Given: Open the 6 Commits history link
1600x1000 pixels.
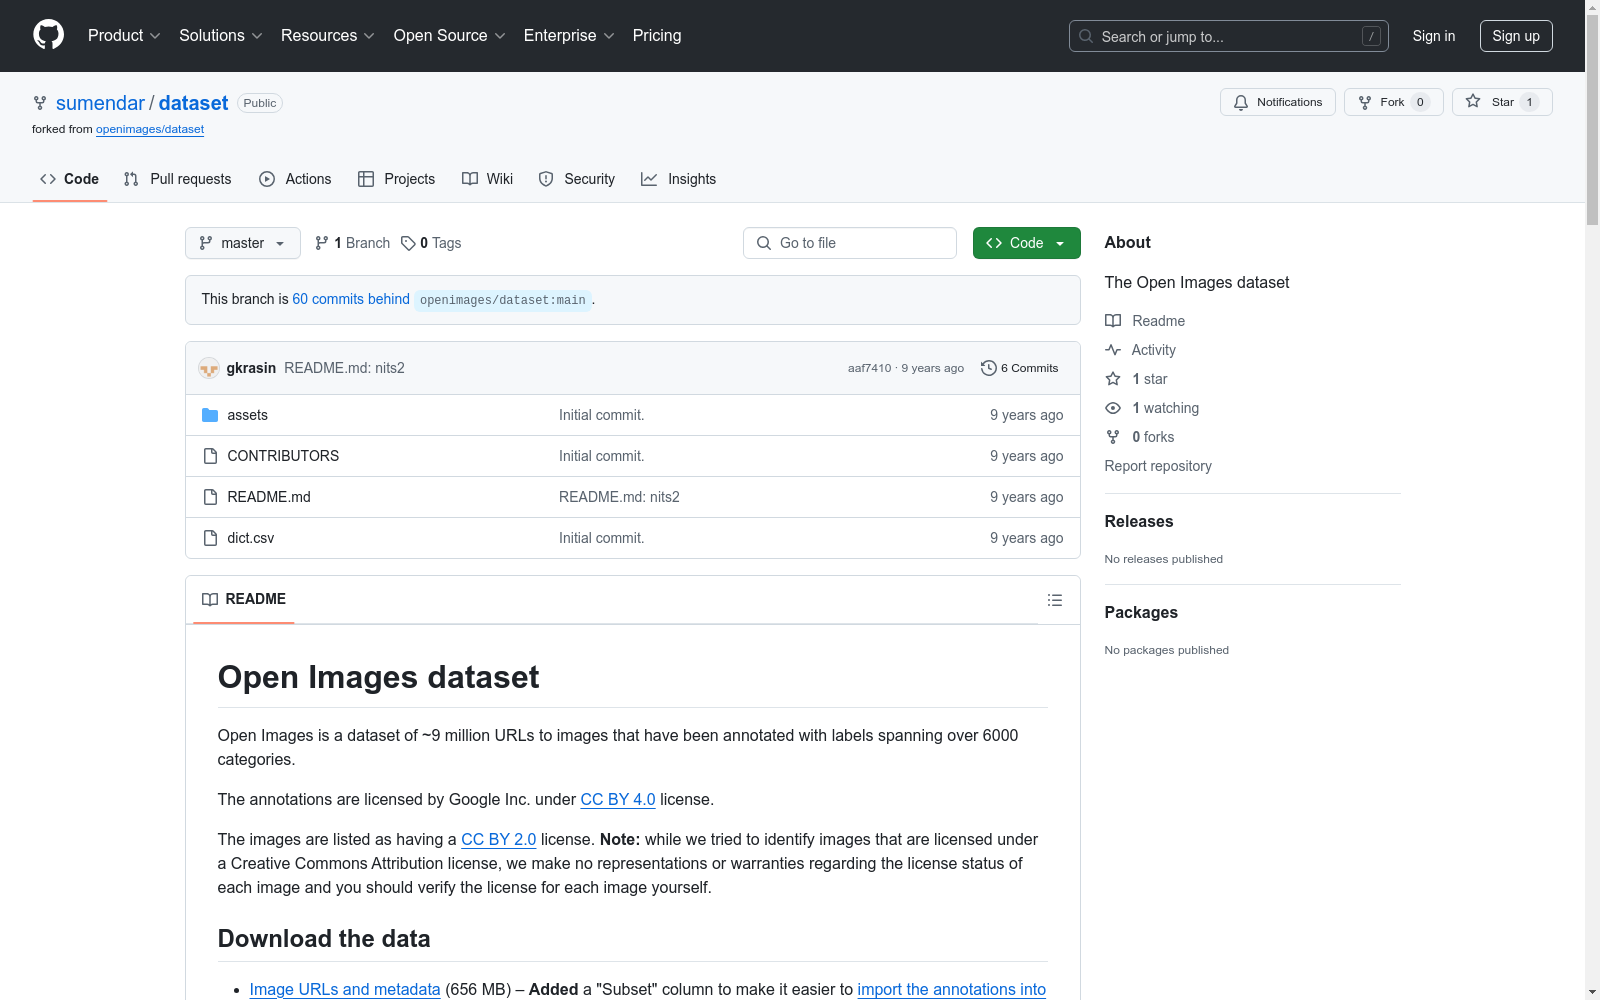Looking at the screenshot, I should pos(1020,368).
